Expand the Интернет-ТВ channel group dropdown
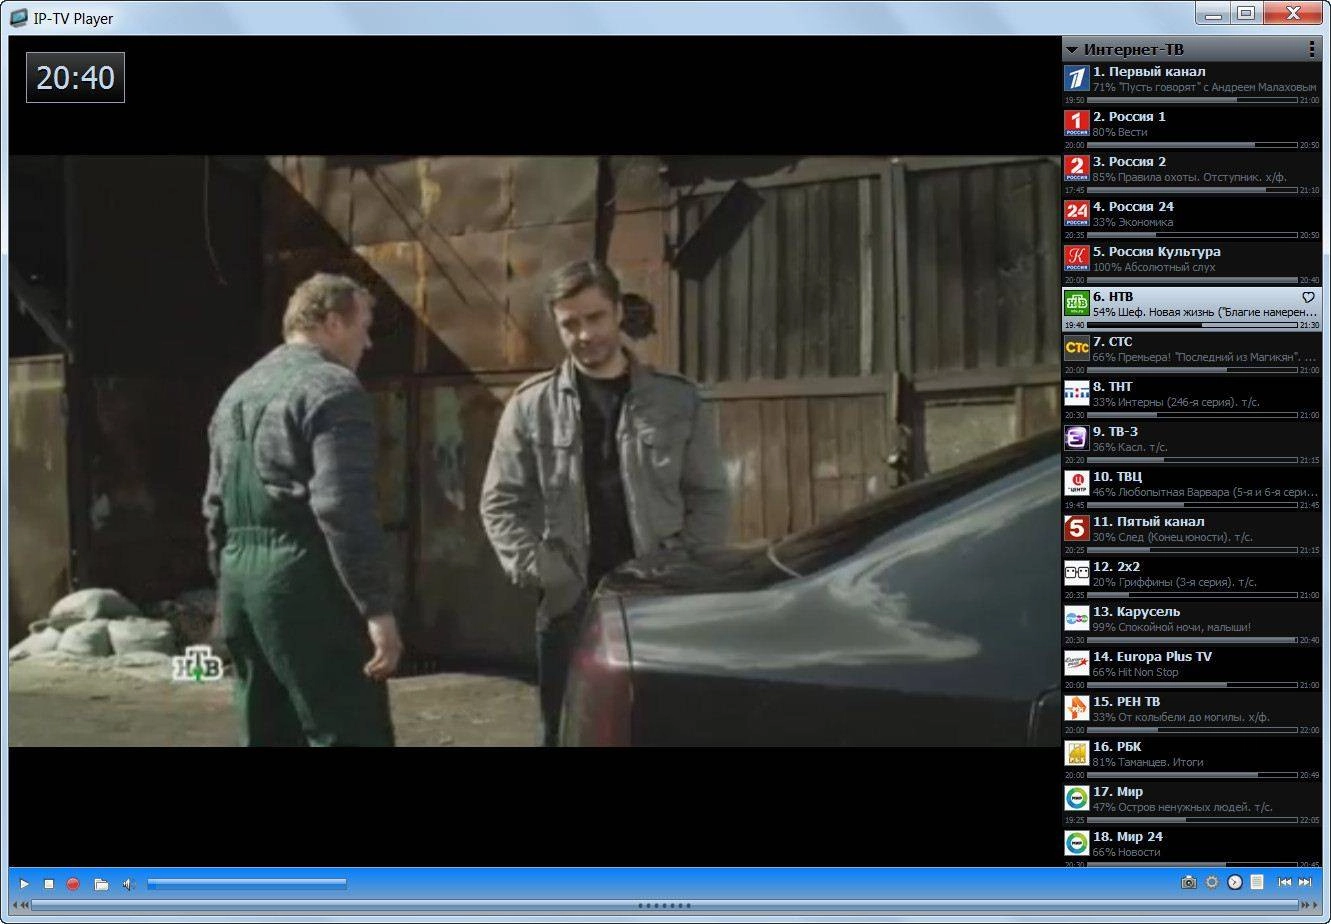Image resolution: width=1331 pixels, height=924 pixels. pos(1072,49)
